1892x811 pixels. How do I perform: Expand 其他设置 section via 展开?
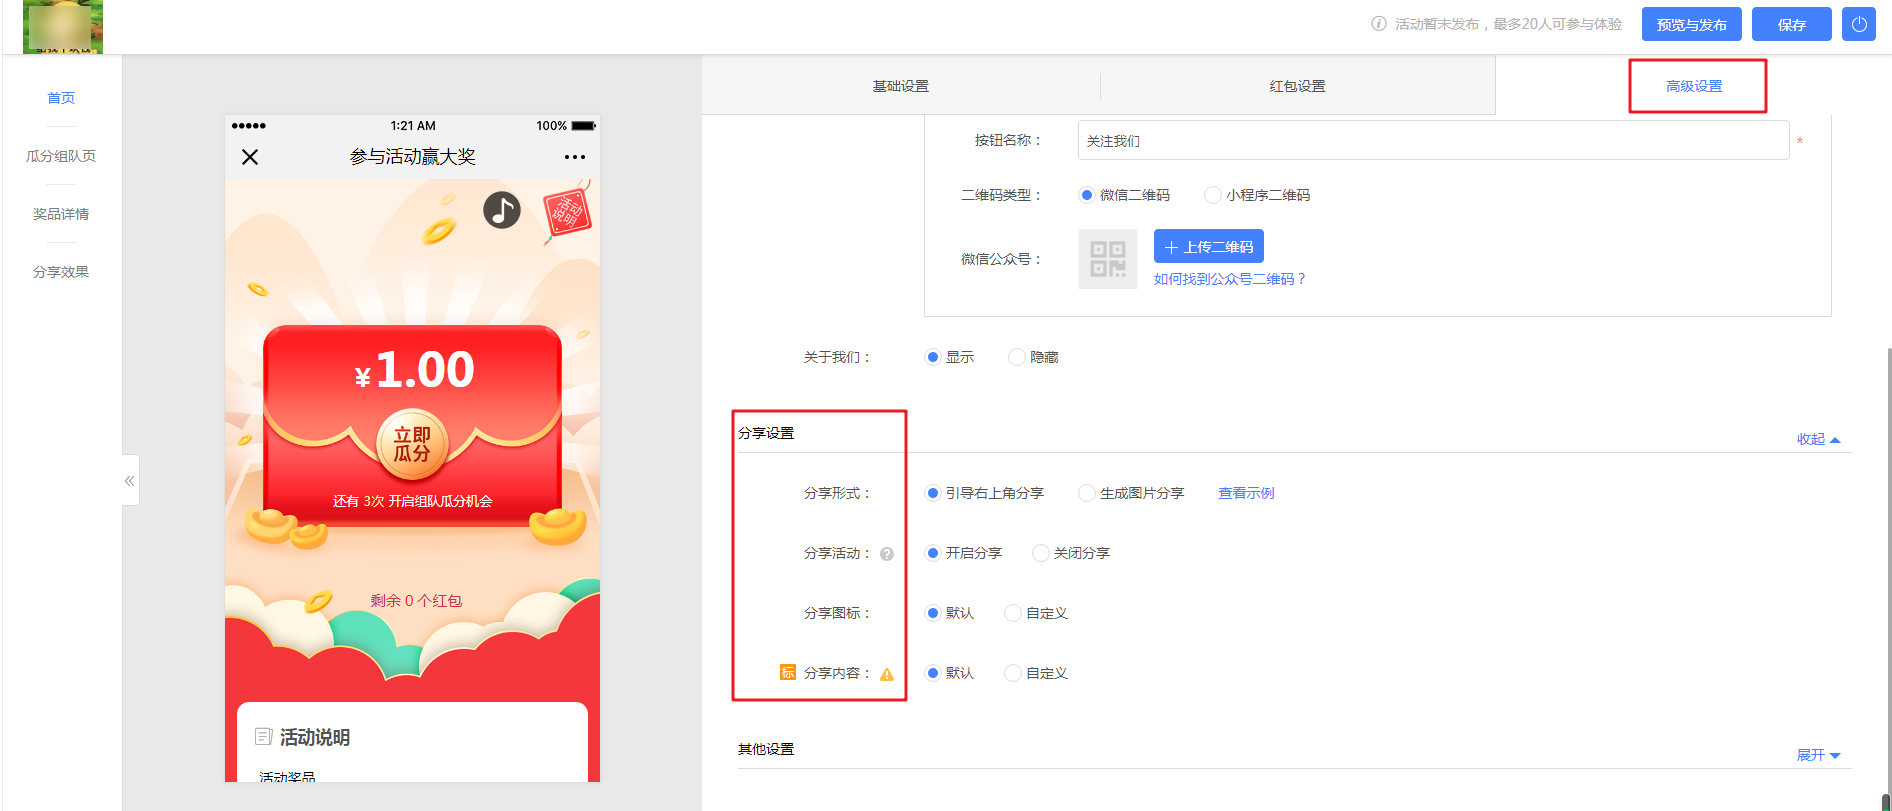(x=1818, y=755)
